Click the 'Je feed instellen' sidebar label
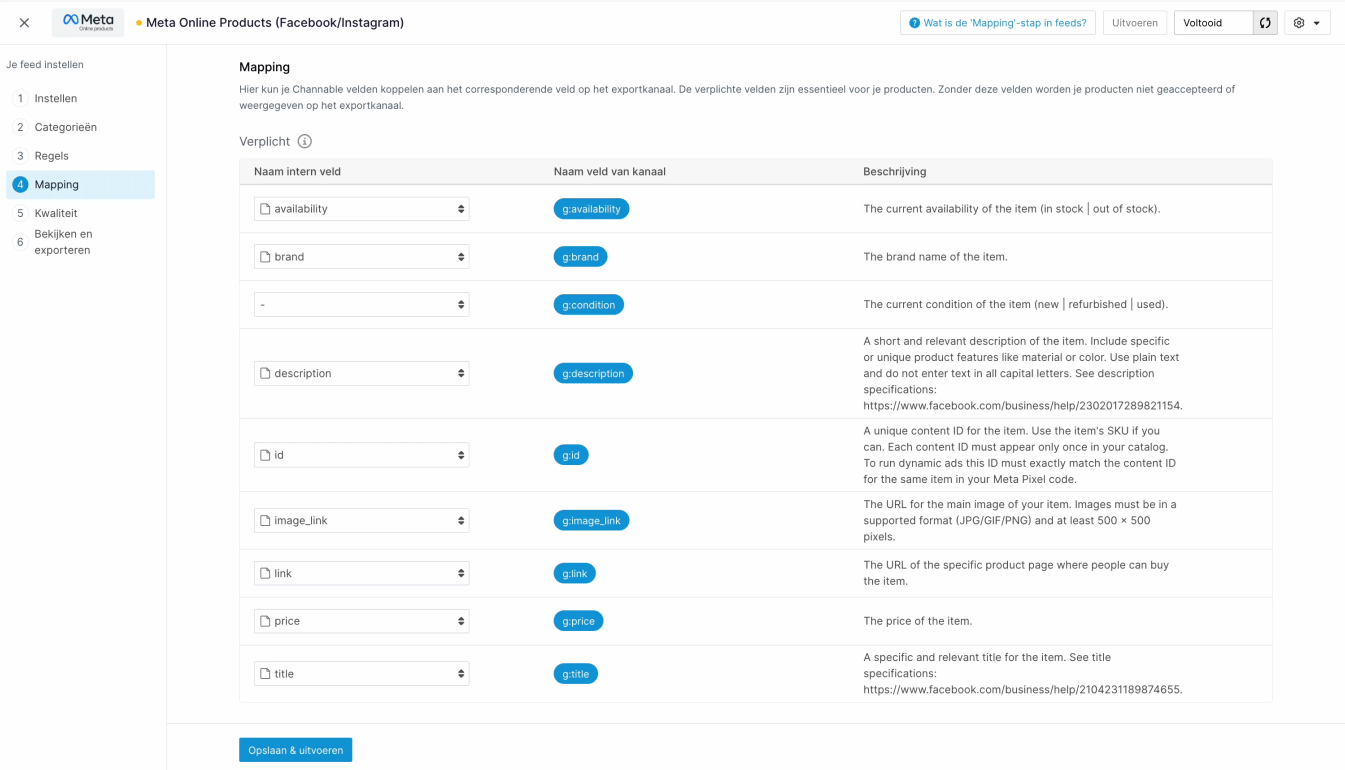The height and width of the screenshot is (770, 1345). click(x=45, y=65)
